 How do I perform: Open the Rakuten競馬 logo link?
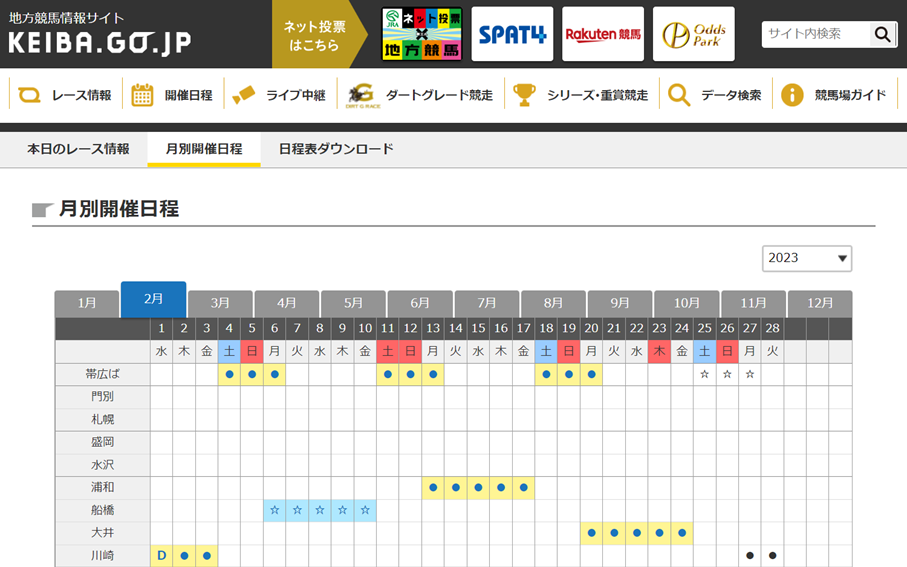pos(602,35)
